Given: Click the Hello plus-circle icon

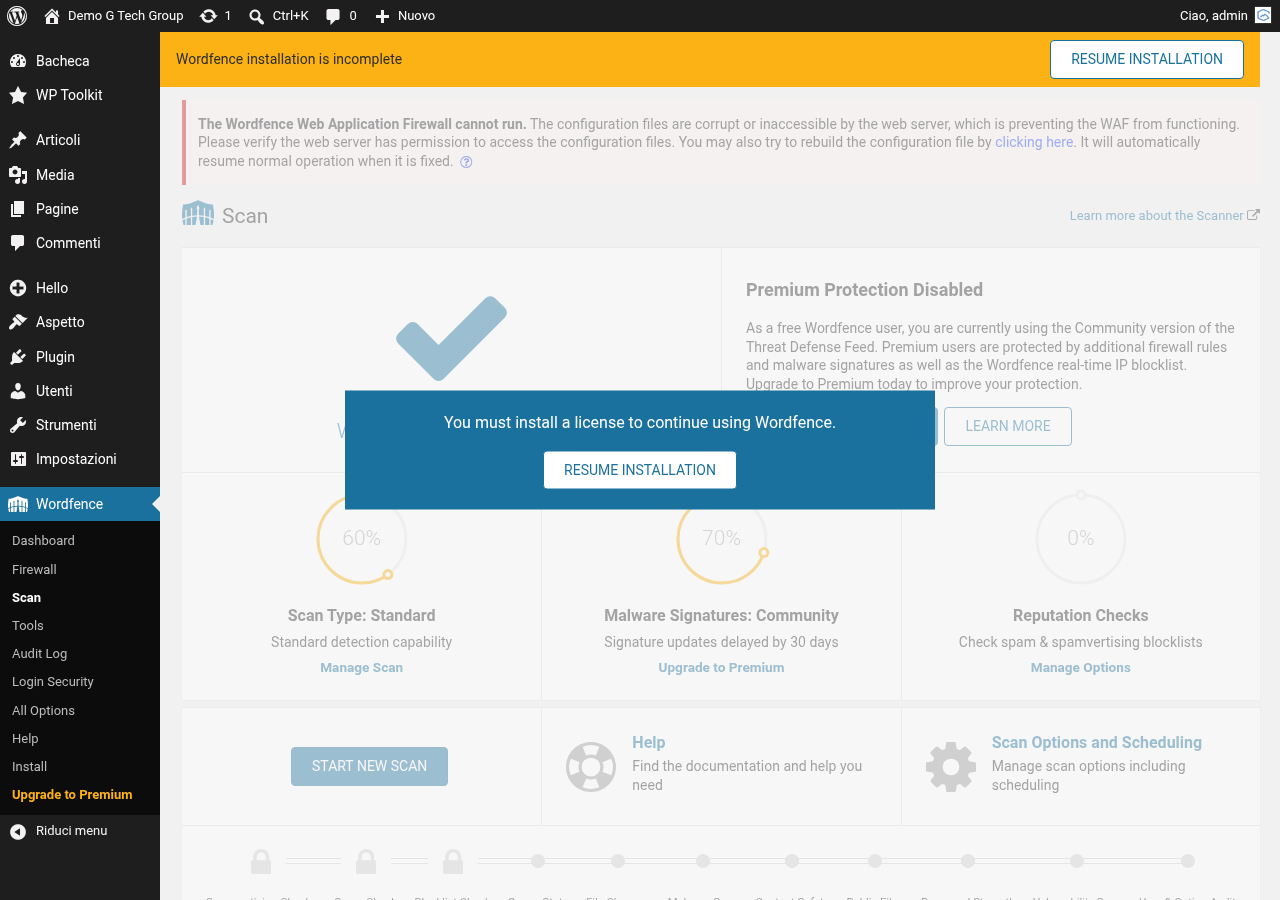Looking at the screenshot, I should click(x=18, y=288).
